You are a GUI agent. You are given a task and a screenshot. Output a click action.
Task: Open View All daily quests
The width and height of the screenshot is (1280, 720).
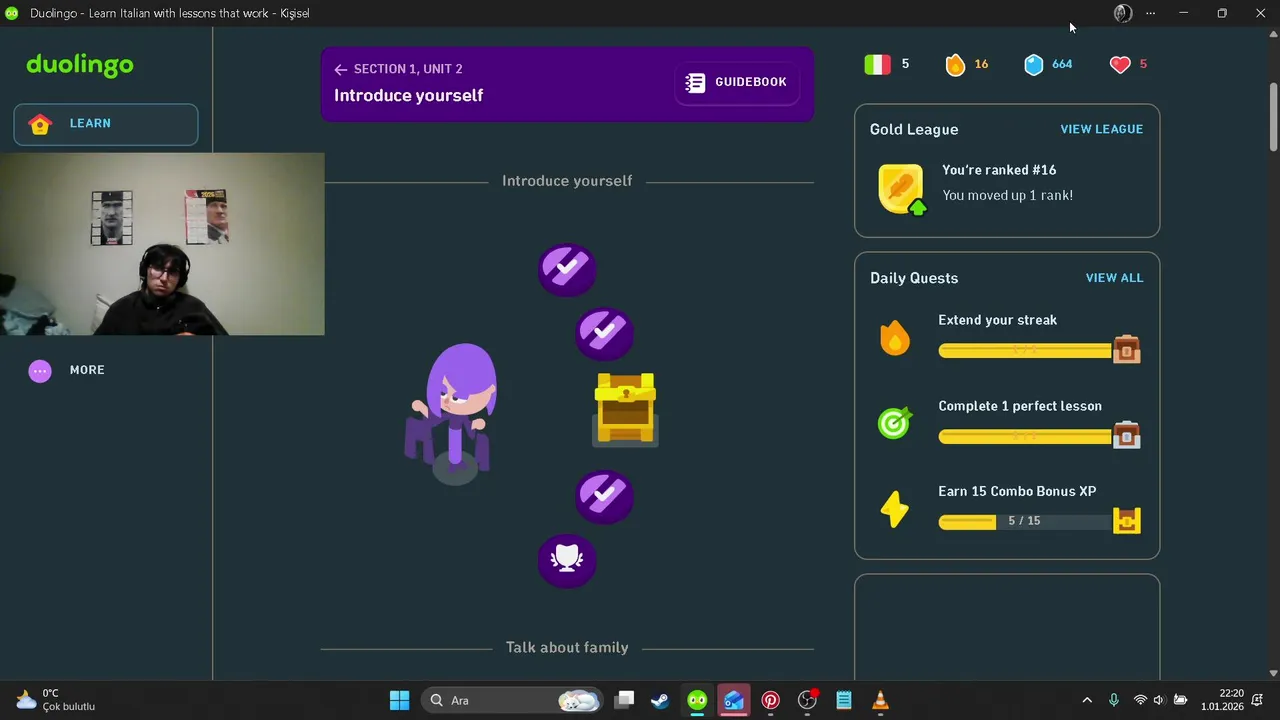[1114, 278]
